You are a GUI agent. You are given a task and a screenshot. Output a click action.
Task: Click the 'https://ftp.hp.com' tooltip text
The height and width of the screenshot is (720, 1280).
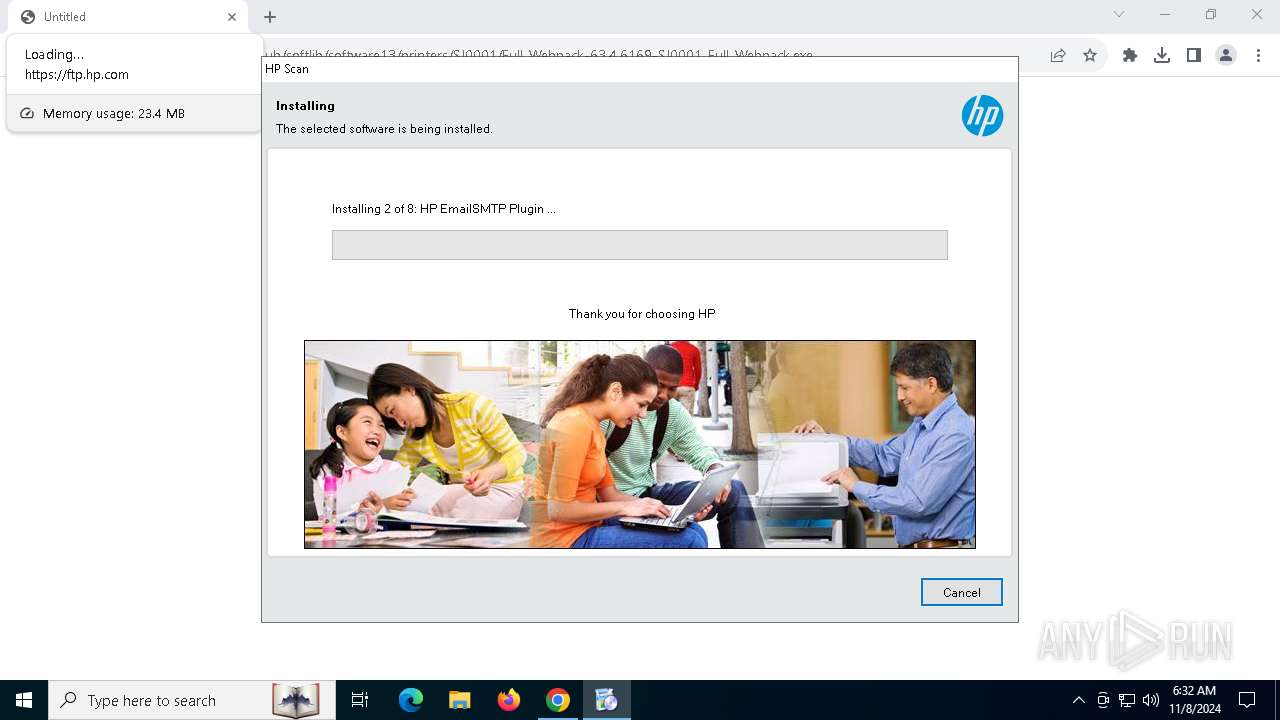(77, 74)
